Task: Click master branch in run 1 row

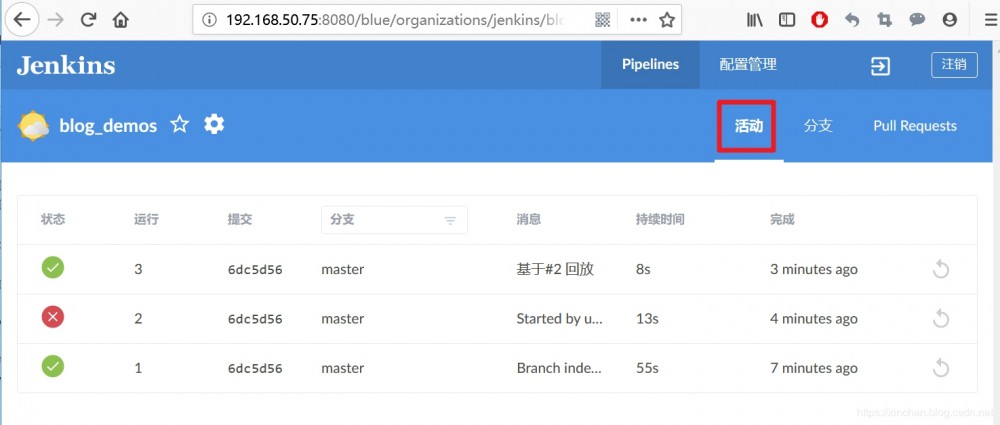Action: click(342, 368)
